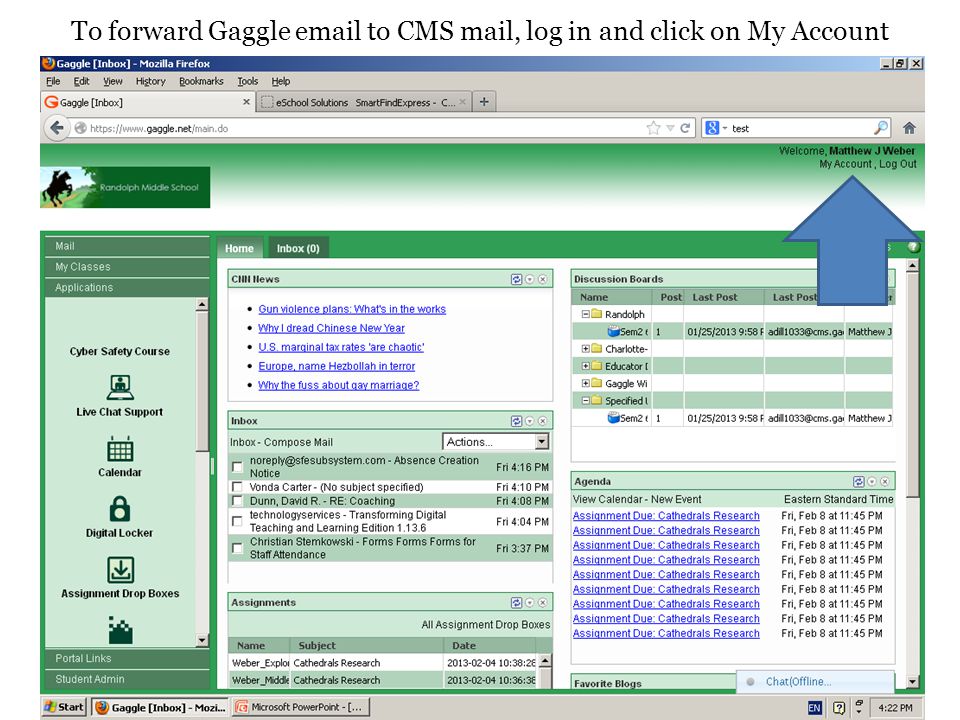Viewport: 960px width, 720px height.
Task: Click the My Account link
Action: click(845, 164)
